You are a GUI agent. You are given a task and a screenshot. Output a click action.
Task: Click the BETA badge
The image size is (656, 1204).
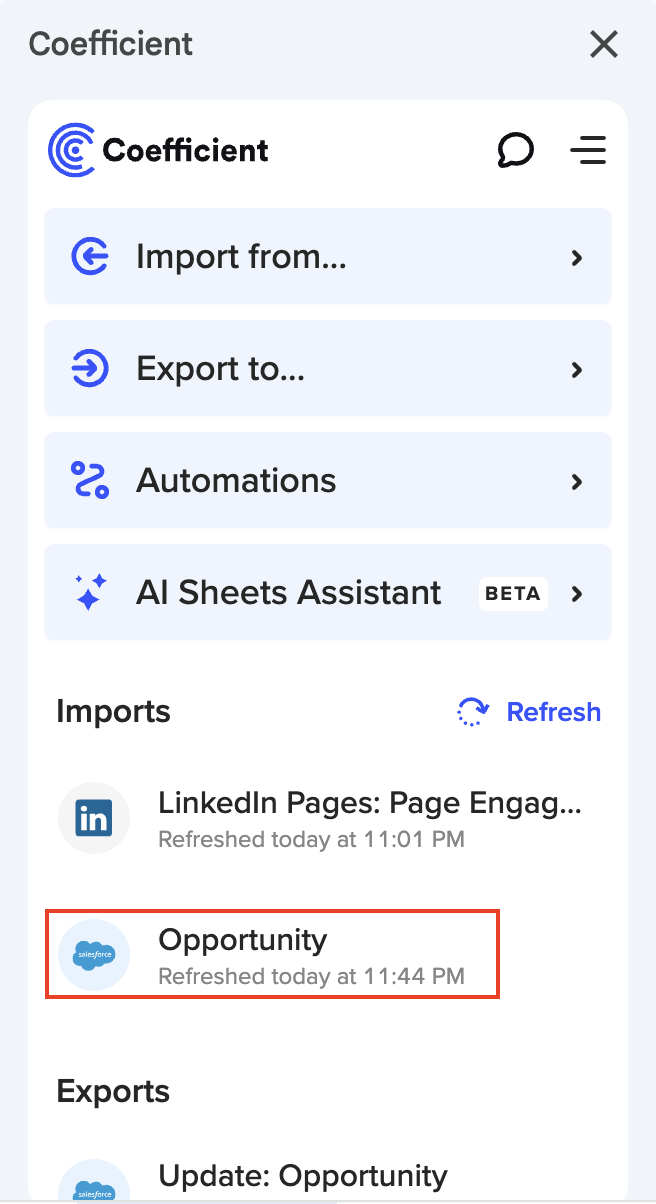(513, 593)
